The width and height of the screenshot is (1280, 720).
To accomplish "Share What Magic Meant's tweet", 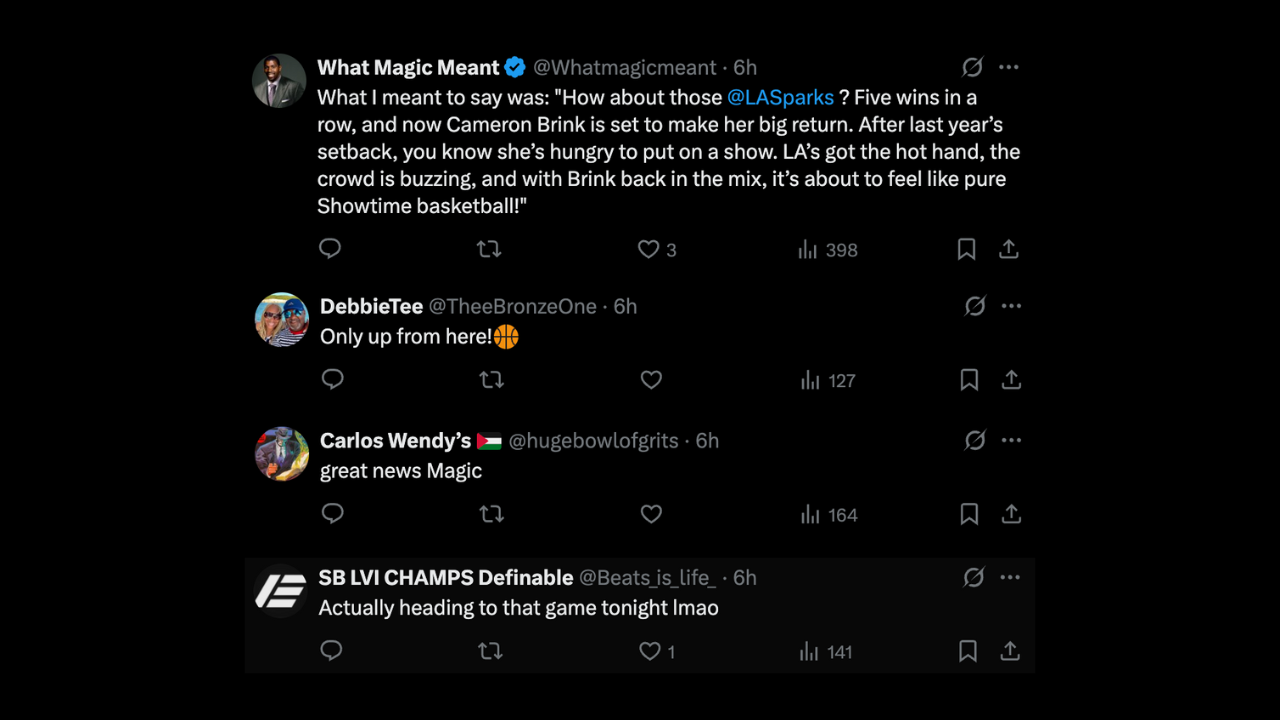I will (1009, 249).
